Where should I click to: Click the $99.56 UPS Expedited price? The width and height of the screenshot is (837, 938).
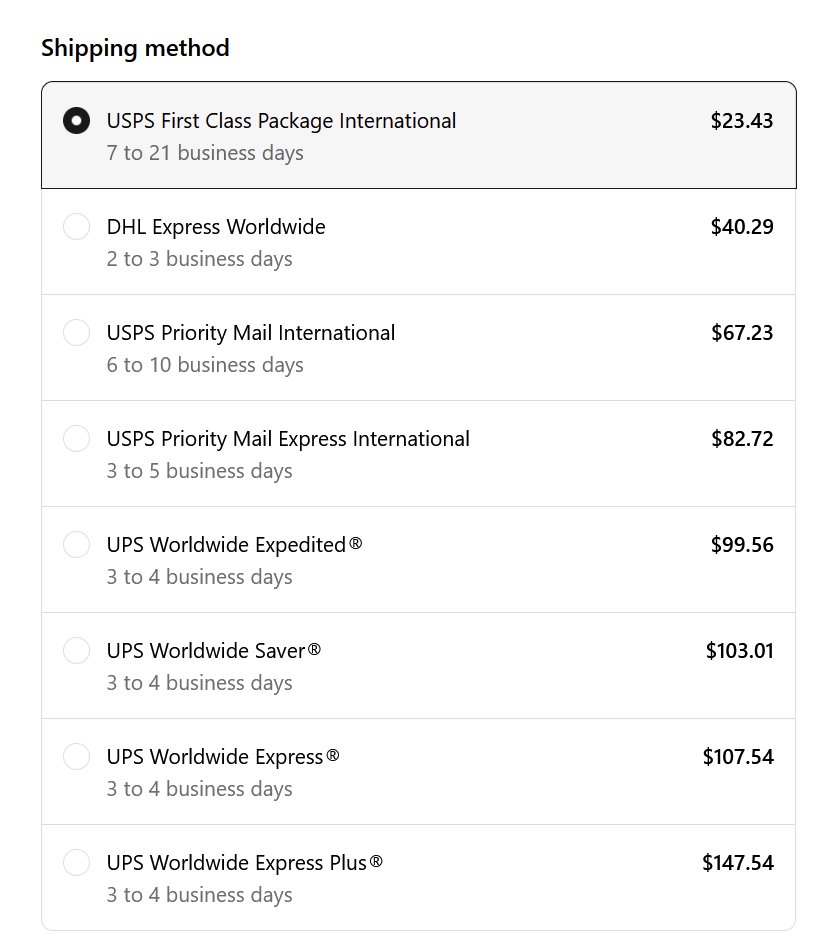[x=742, y=544]
